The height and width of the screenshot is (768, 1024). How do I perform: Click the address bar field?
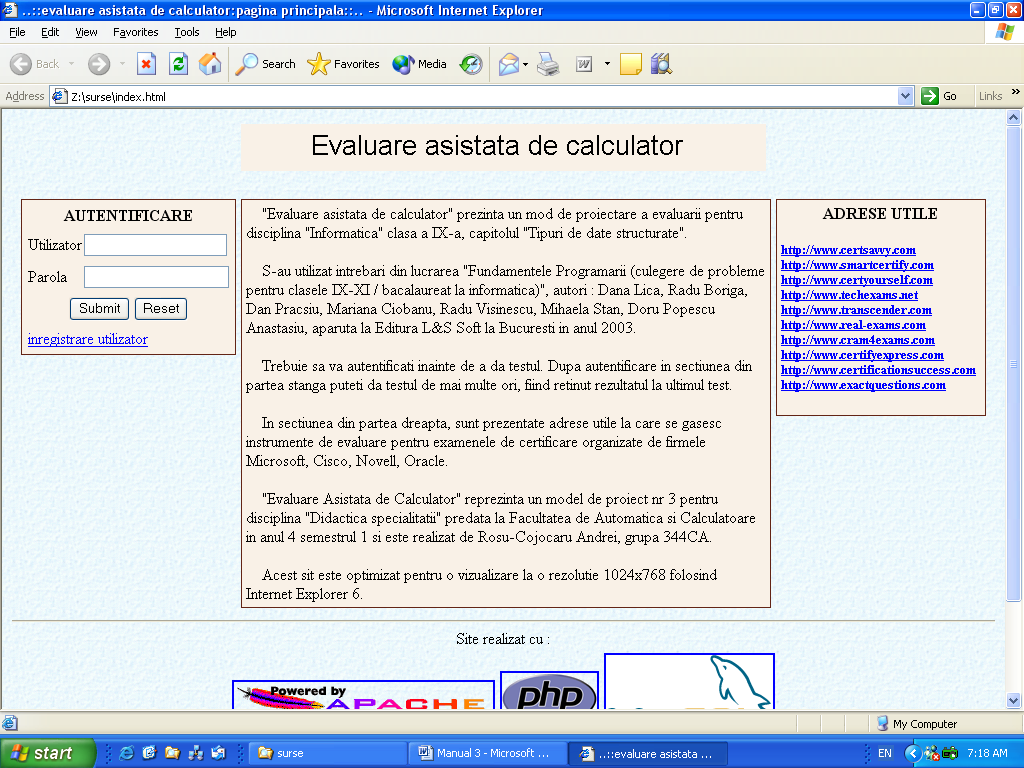point(483,97)
